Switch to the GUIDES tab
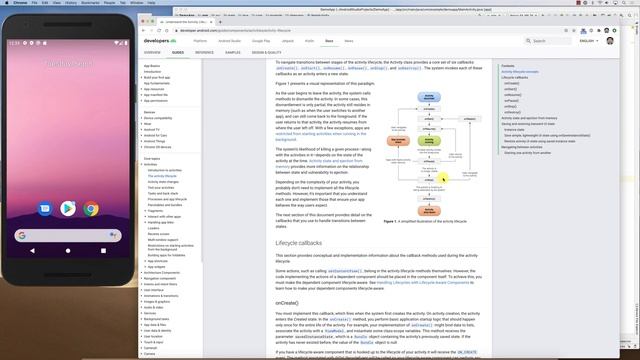This screenshot has height=360, width=640. (178, 53)
